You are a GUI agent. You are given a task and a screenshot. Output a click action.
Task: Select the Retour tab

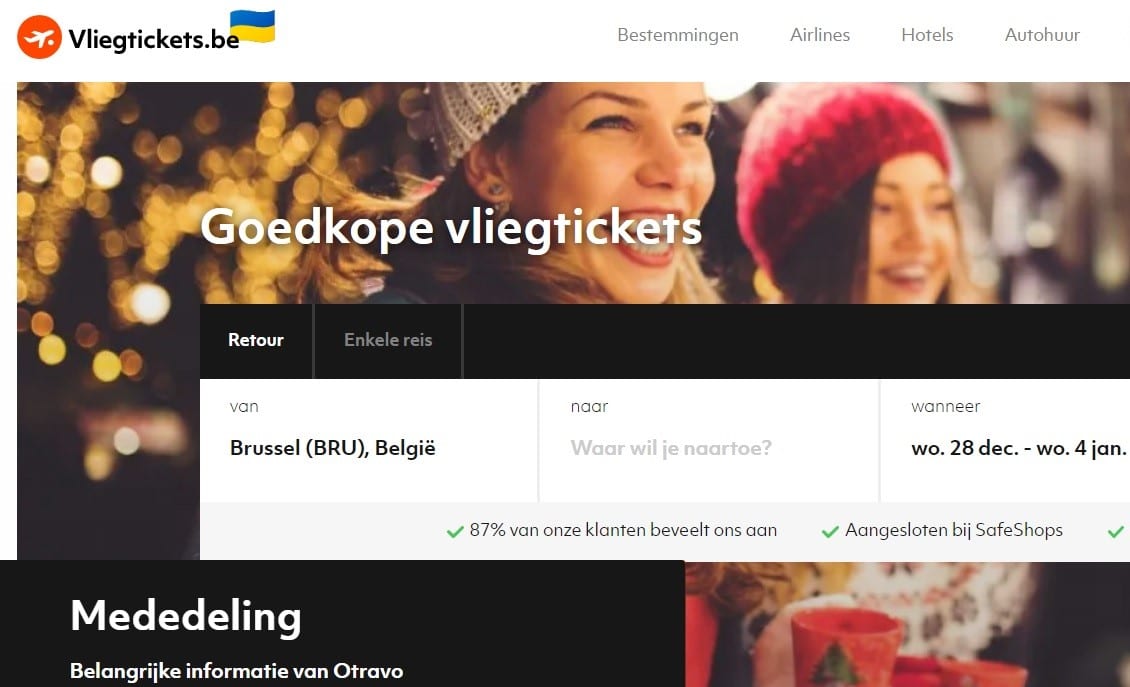point(256,340)
